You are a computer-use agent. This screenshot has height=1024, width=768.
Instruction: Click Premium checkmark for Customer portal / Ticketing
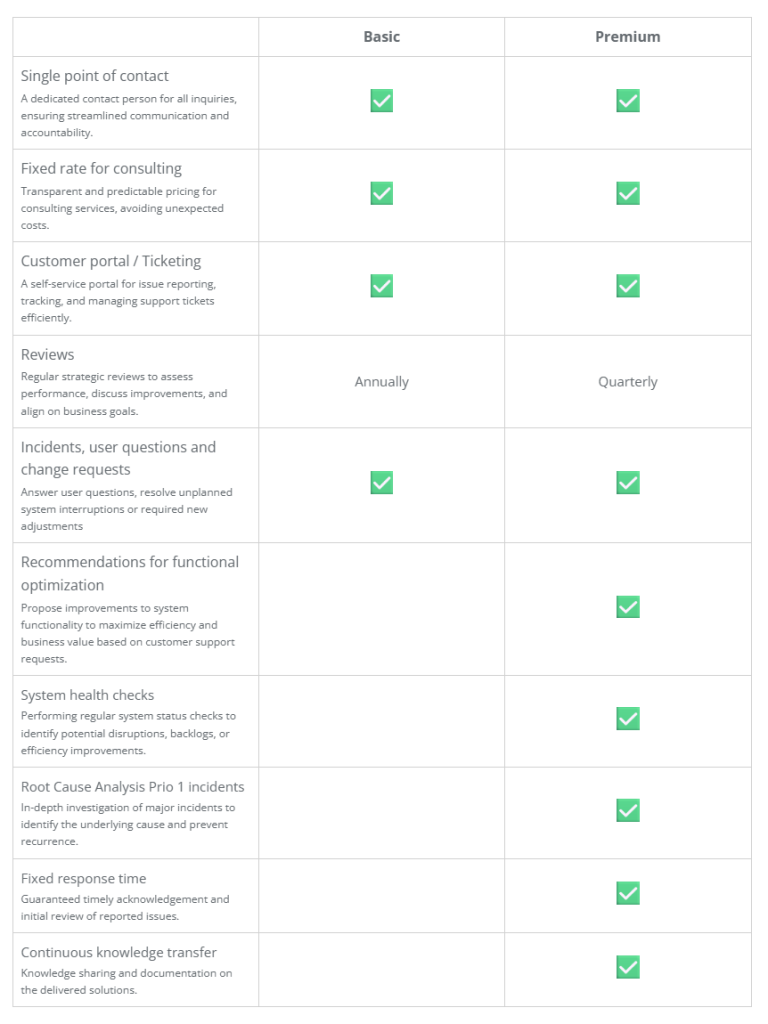tap(628, 286)
